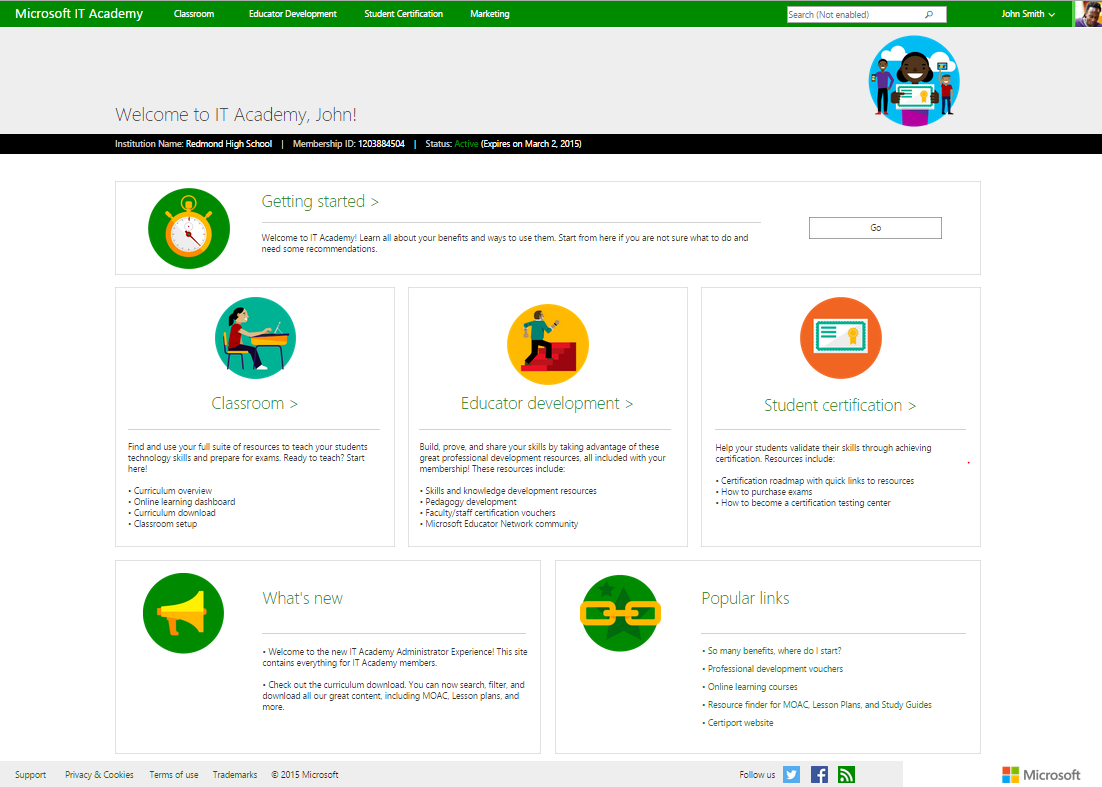Click the Getting started stopwatch icon
Screen dimensions: 1102x787
click(x=188, y=228)
